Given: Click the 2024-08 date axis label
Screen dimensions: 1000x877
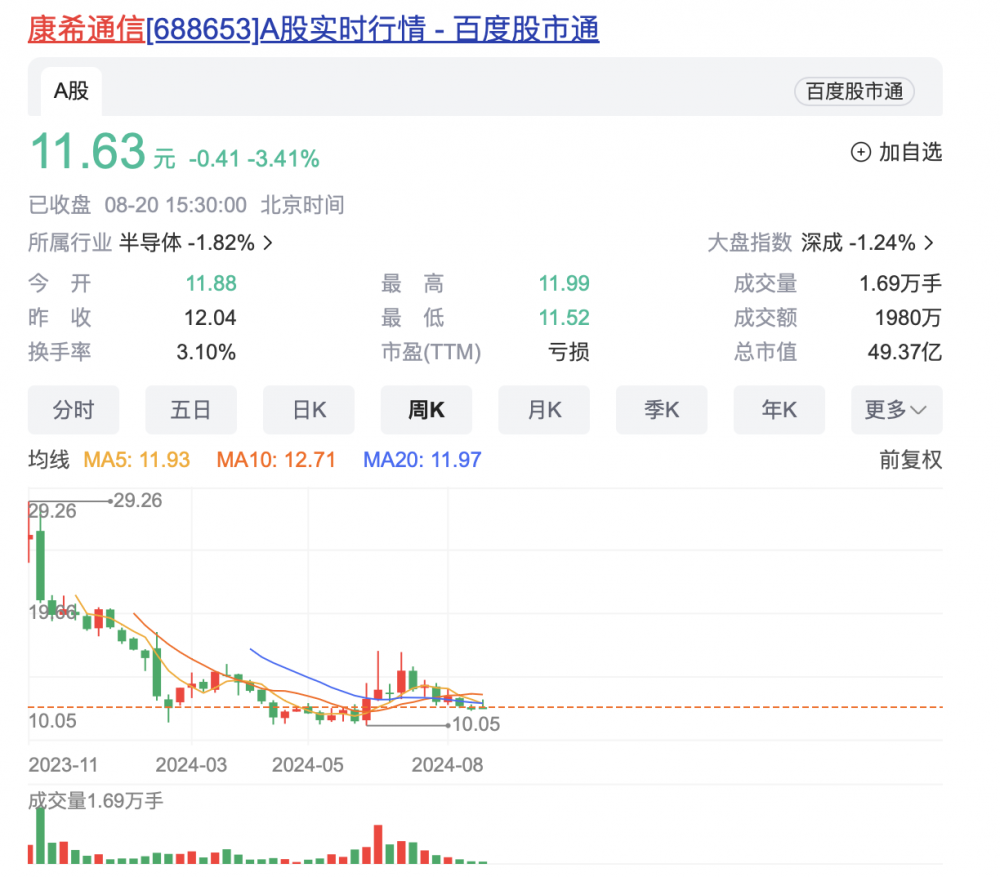Looking at the screenshot, I should tap(447, 765).
